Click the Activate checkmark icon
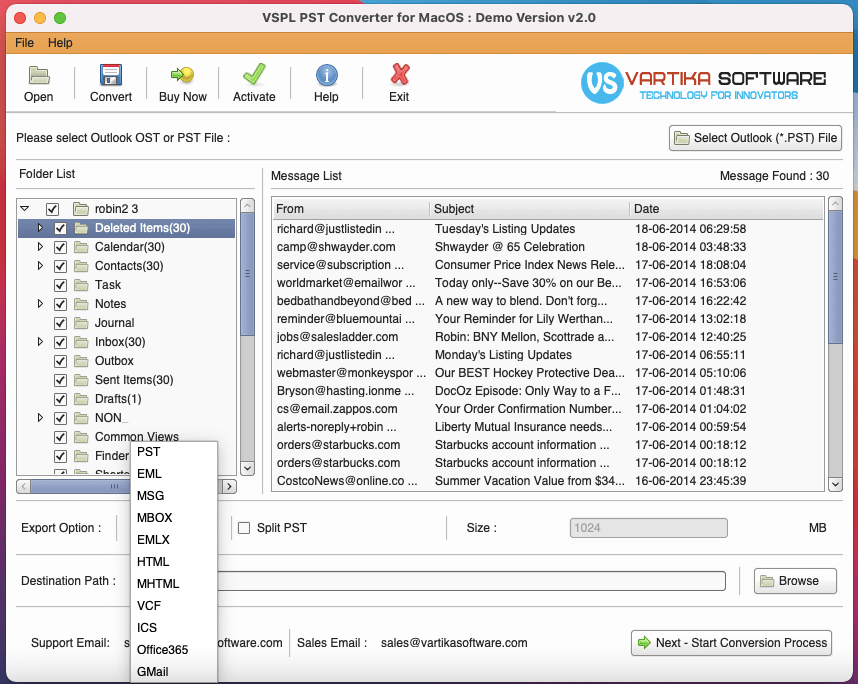Screen dimensions: 858x684 pos(254,74)
